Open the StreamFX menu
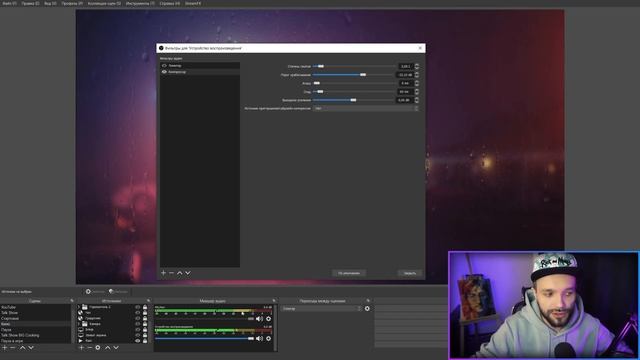 (x=193, y=3)
